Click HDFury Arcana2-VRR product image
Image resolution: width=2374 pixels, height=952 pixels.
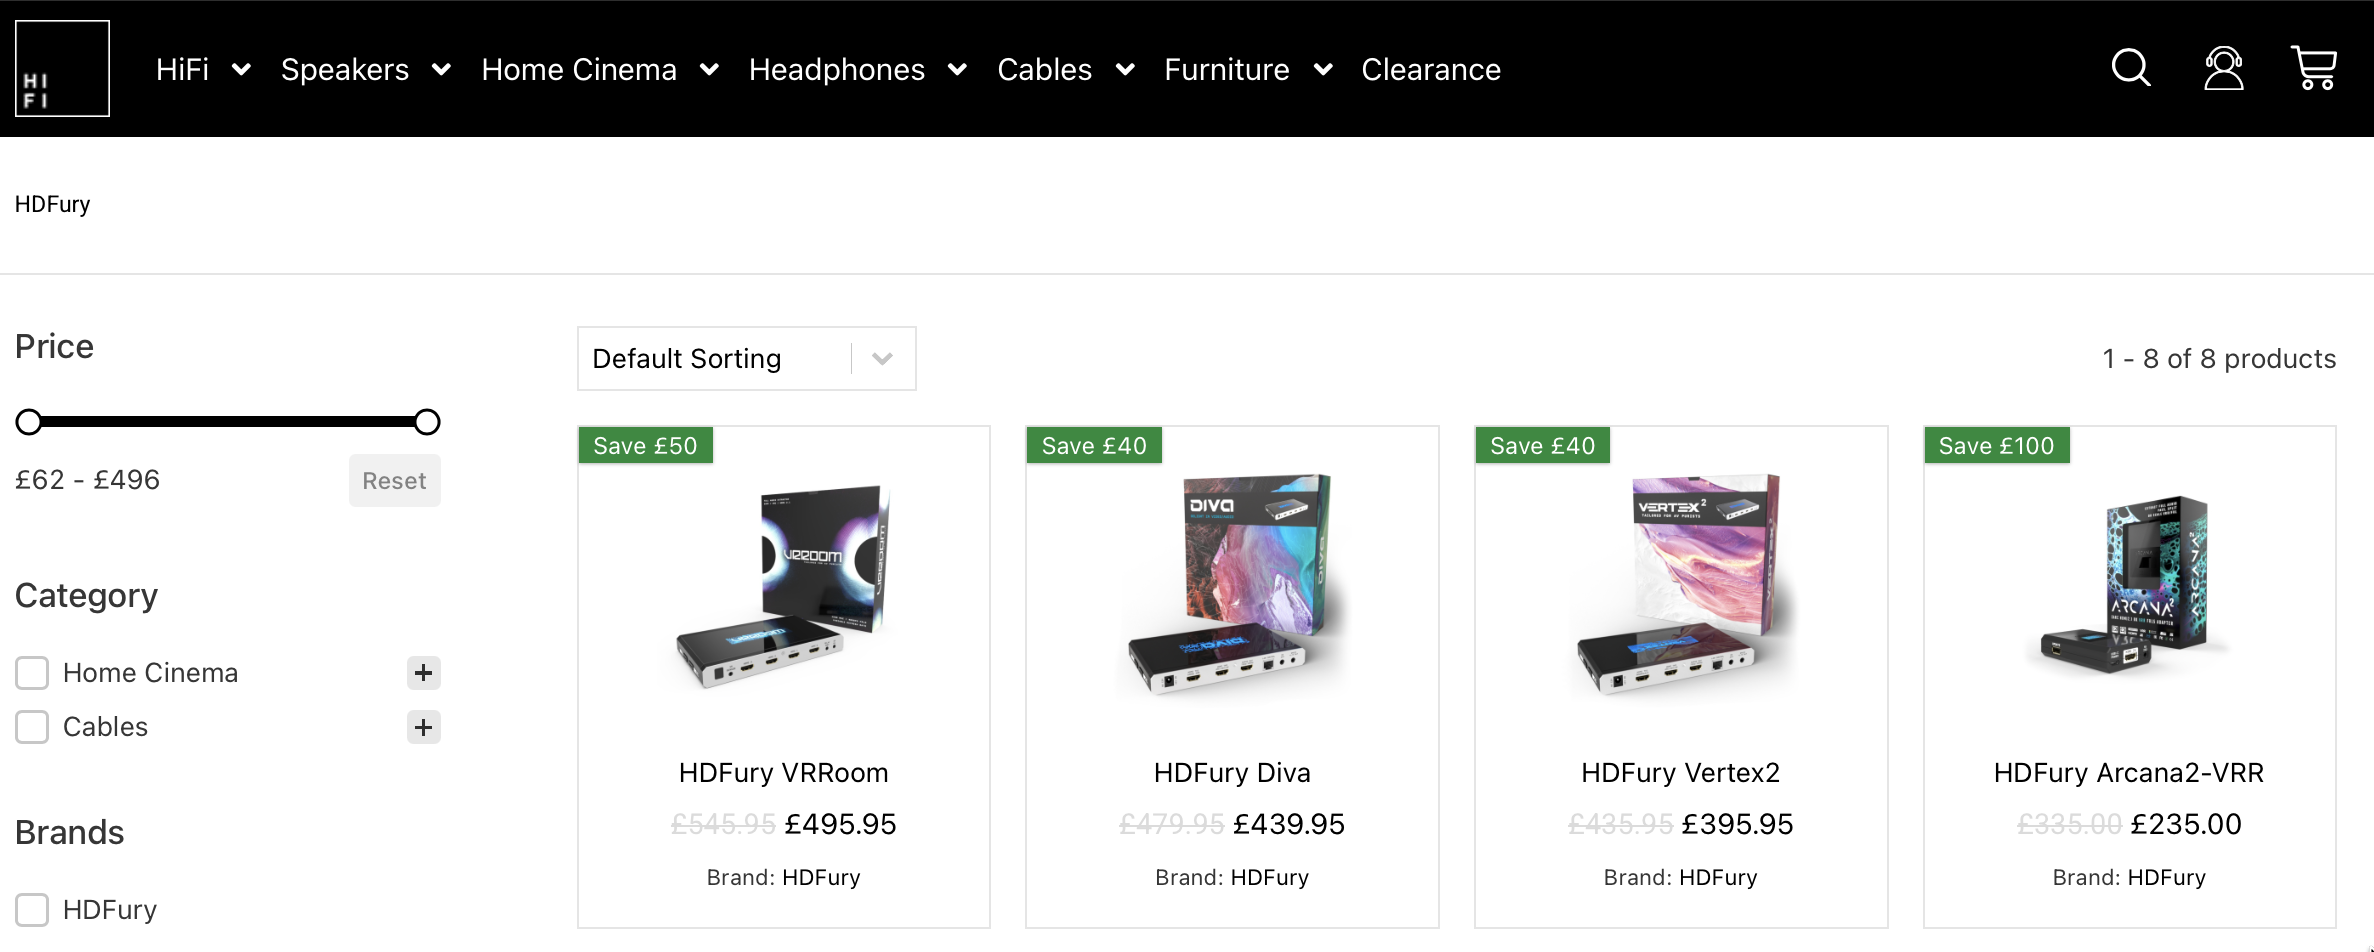(2129, 587)
